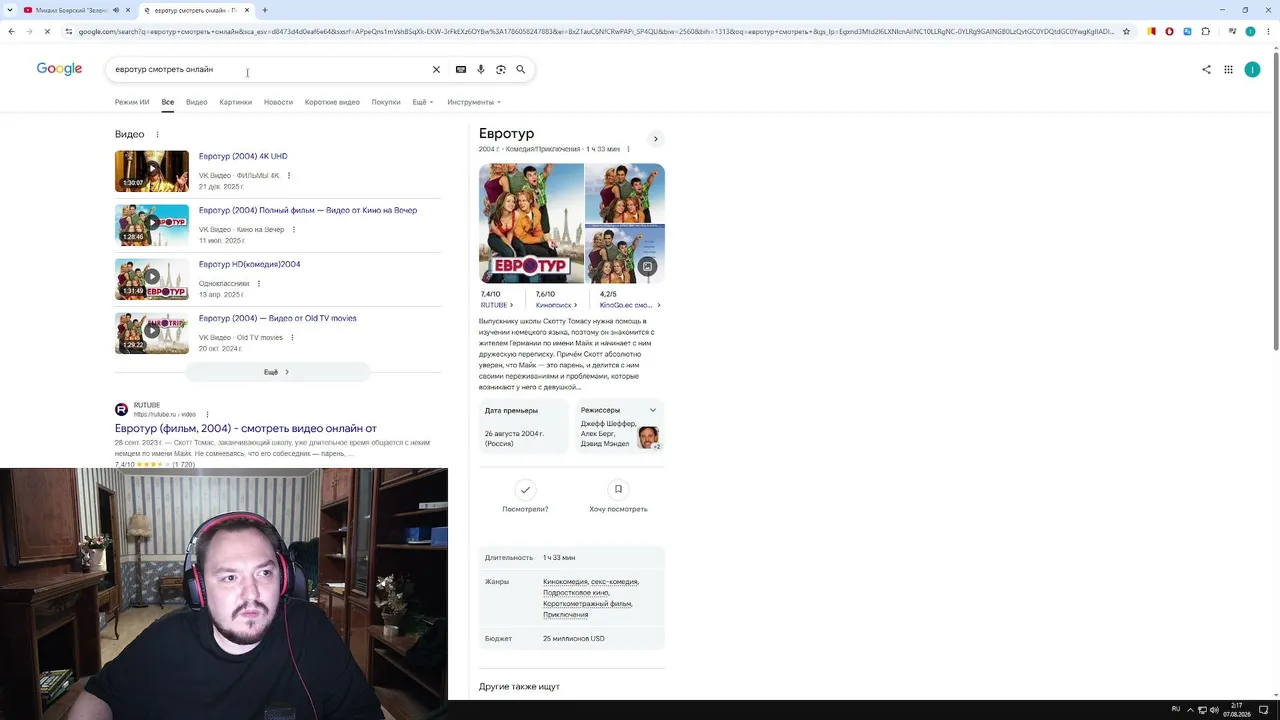Play the 1:30:07 video thumbnail
Viewport: 1280px width, 720px height.
[x=152, y=171]
